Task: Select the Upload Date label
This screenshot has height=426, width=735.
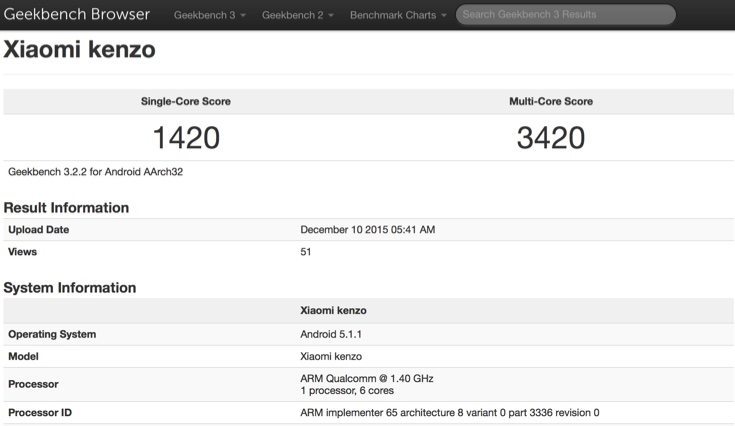Action: pos(38,230)
